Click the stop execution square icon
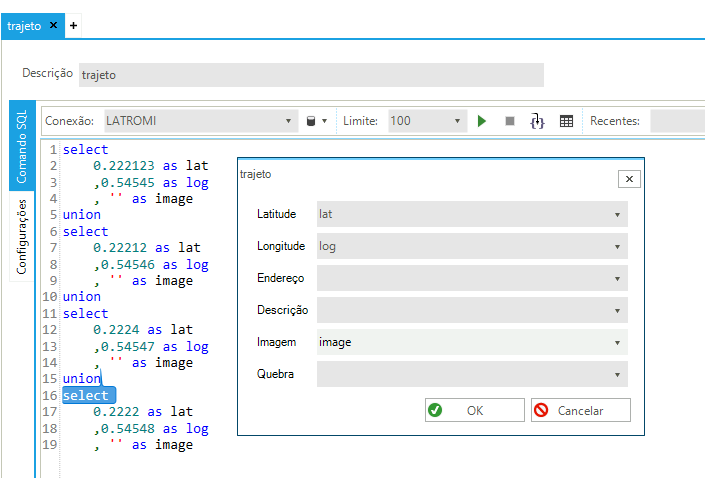 (509, 121)
